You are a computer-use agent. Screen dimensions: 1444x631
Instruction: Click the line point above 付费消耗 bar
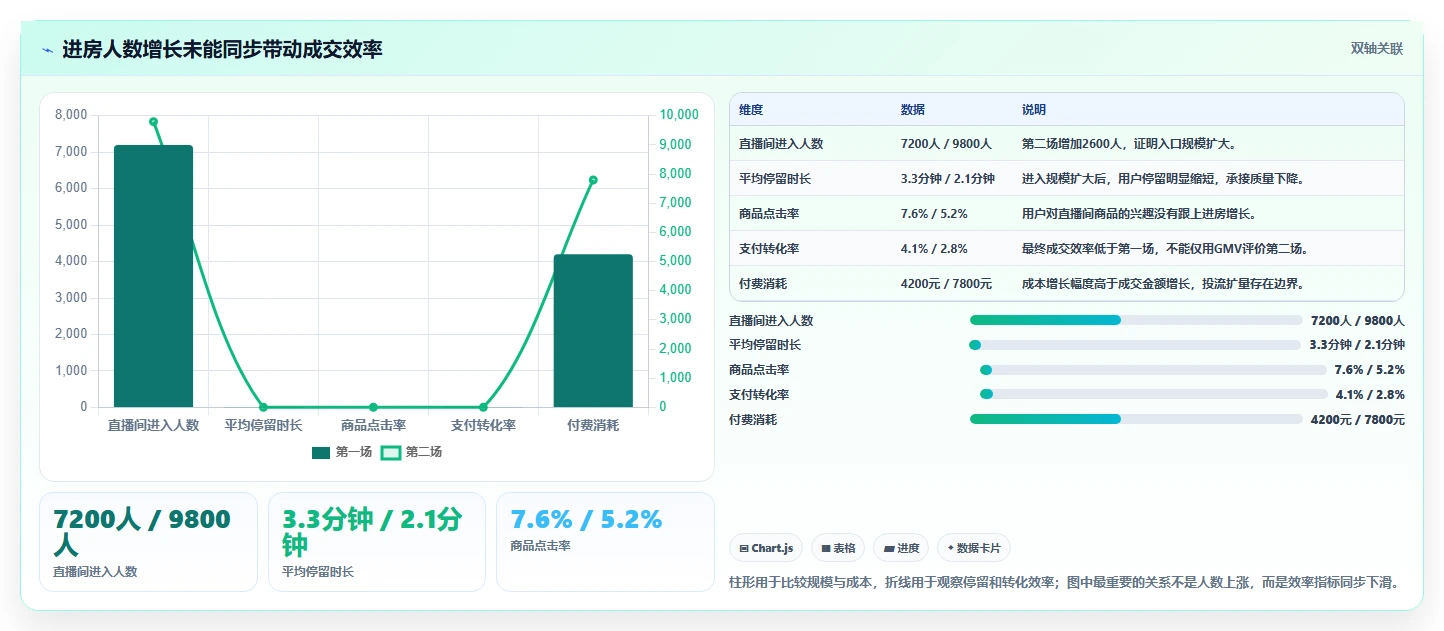click(x=593, y=180)
